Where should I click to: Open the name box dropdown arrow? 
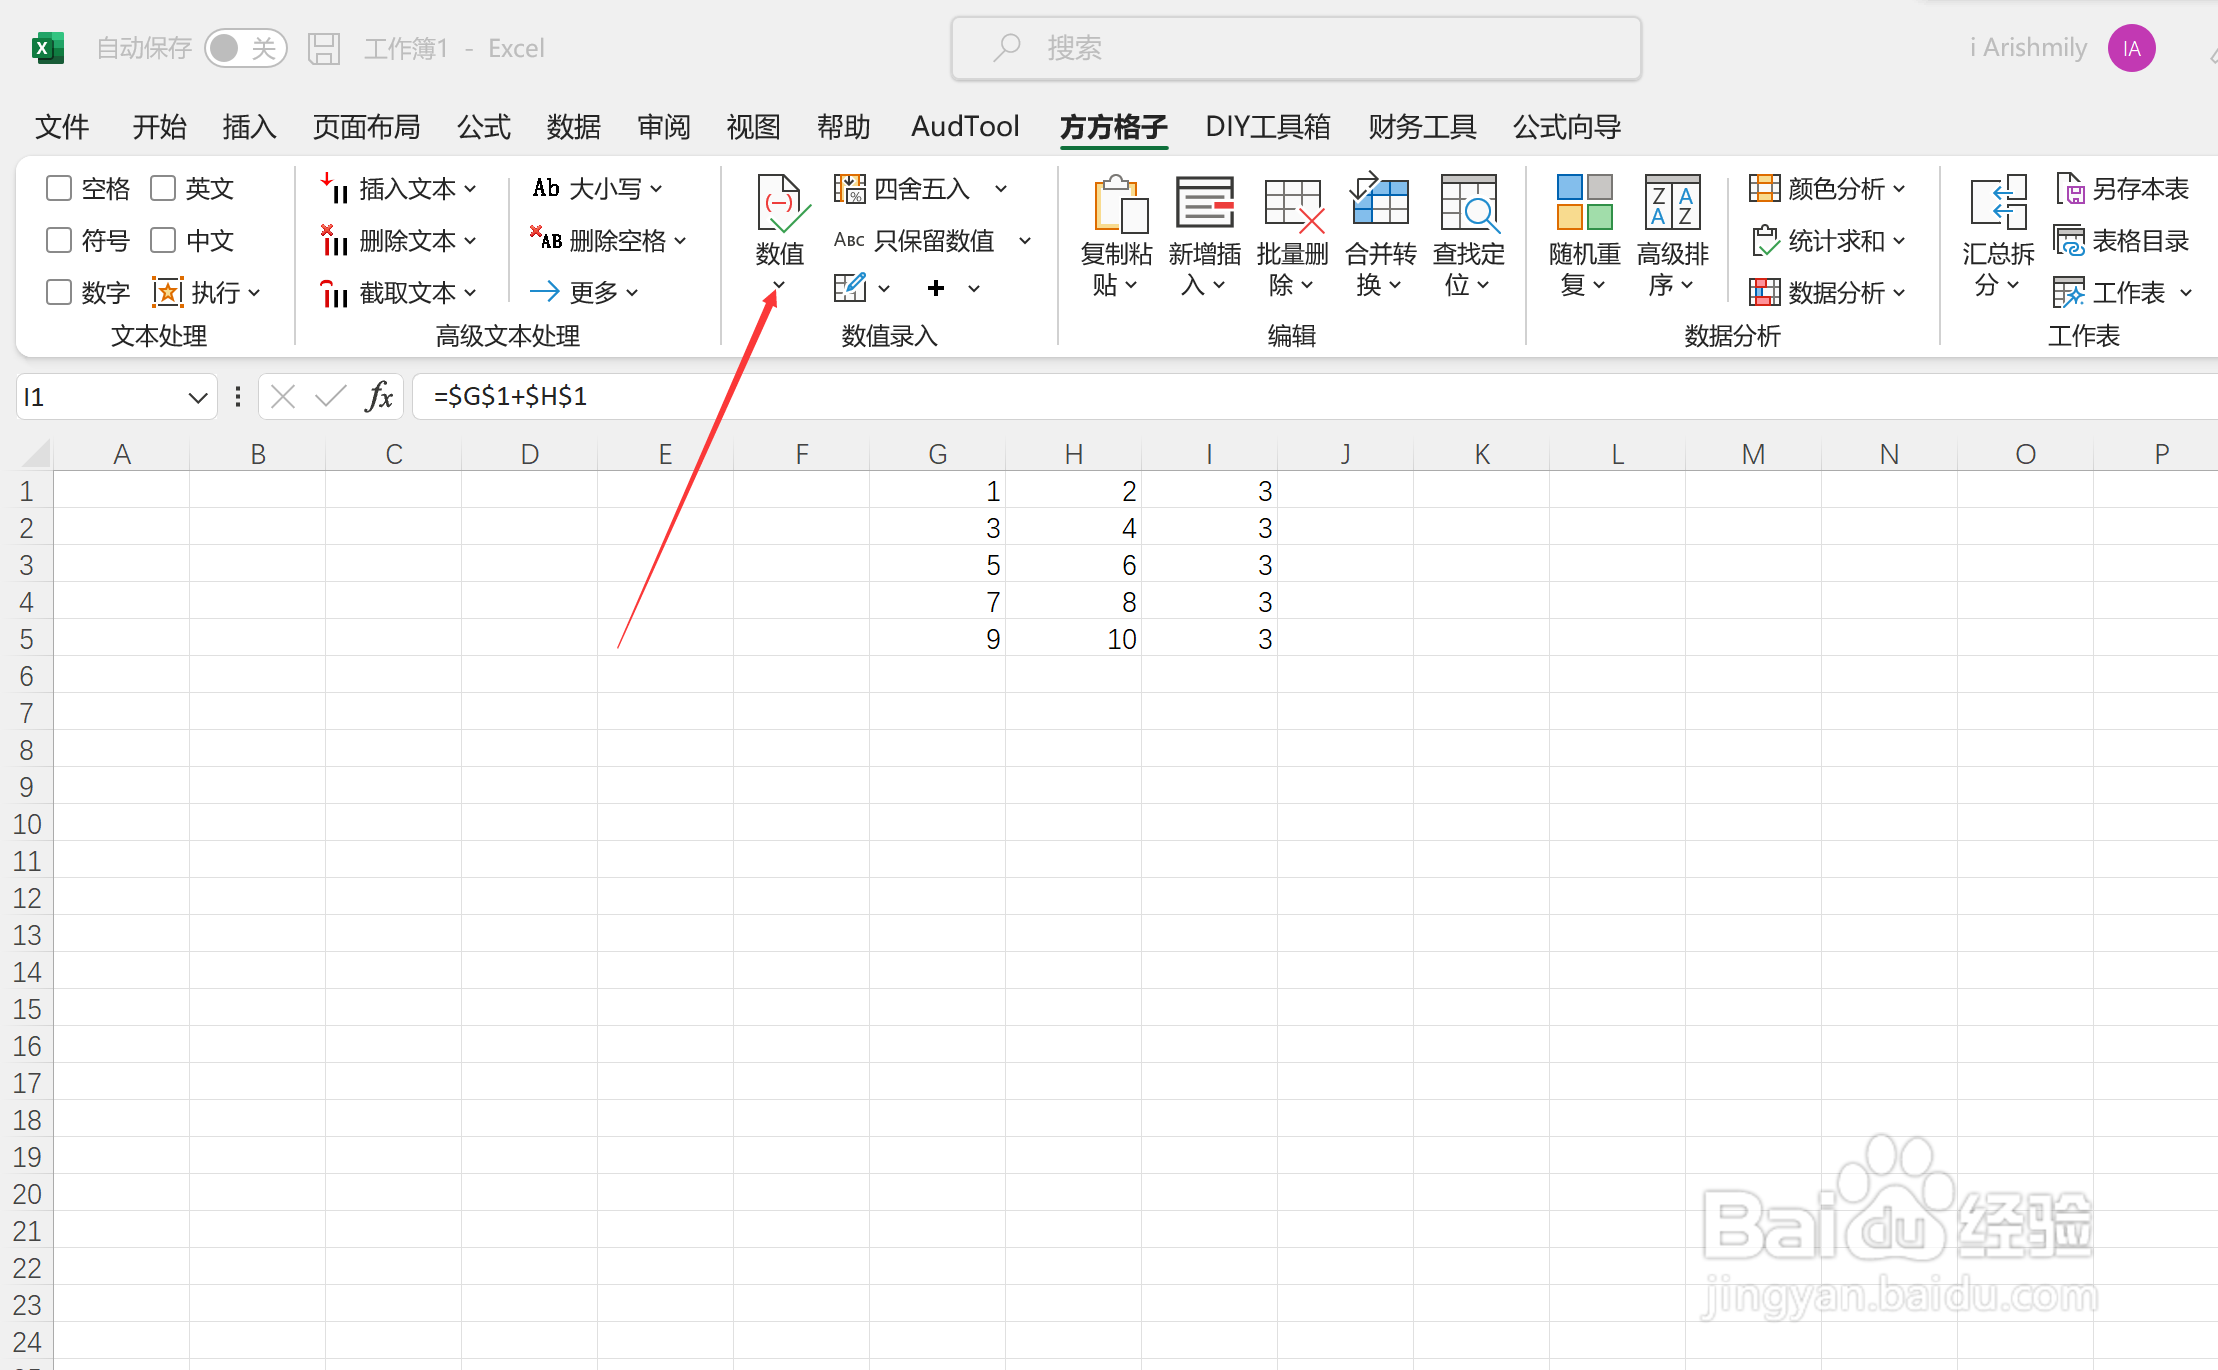pyautogui.click(x=197, y=398)
